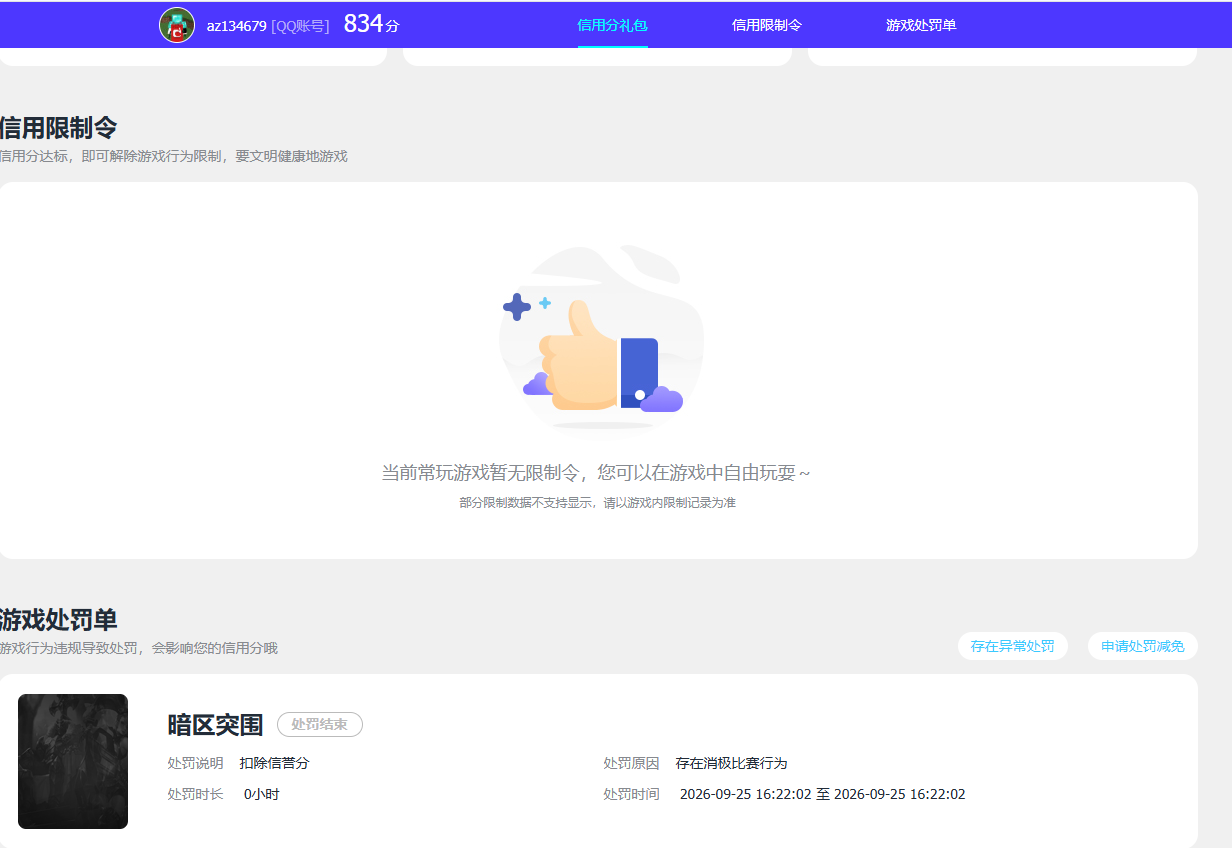The image size is (1232, 848).
Task: Click the 部分限制数据不支持显示 note
Action: click(x=597, y=503)
